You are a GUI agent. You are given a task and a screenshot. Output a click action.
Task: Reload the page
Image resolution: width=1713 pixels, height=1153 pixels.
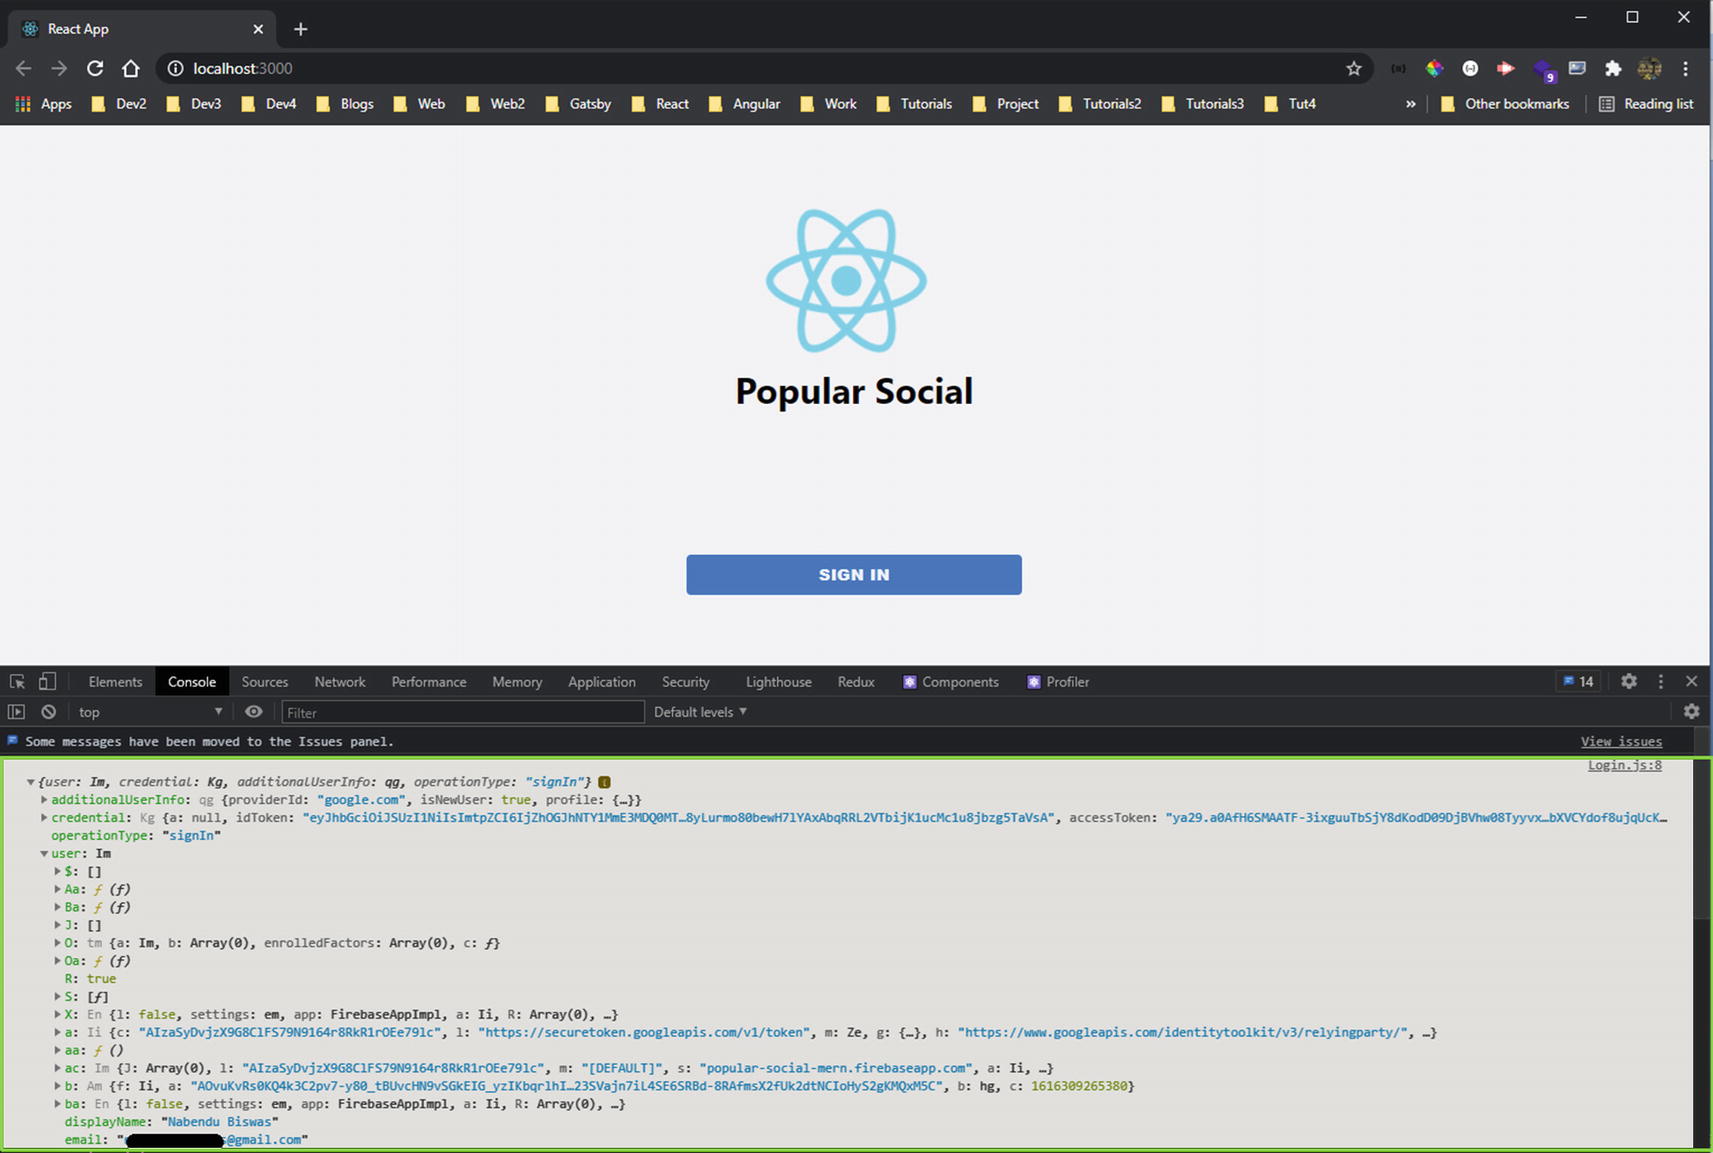pyautogui.click(x=95, y=68)
